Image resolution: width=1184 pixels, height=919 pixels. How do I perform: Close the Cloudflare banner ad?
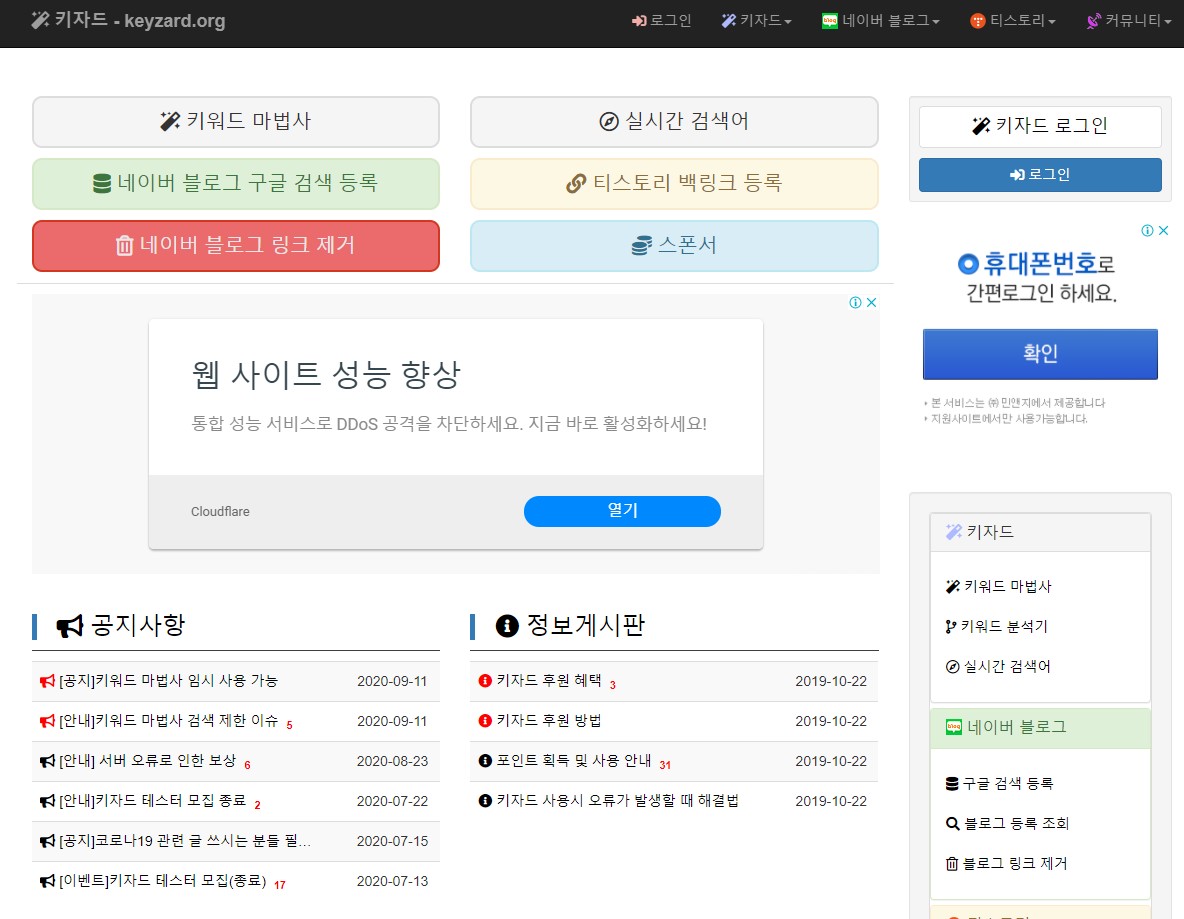click(871, 302)
